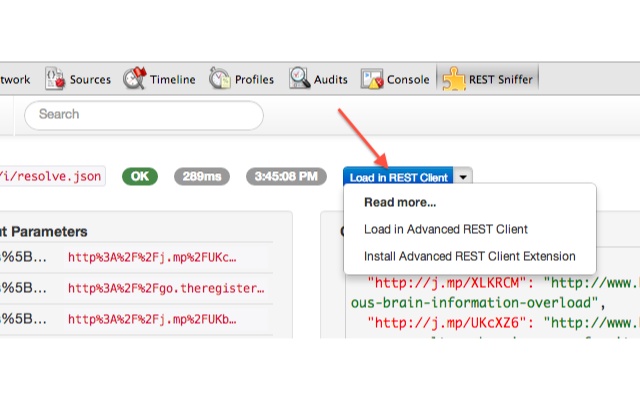Choose Read more... from the menu
Screen dimensions: 640x400
[400, 202]
